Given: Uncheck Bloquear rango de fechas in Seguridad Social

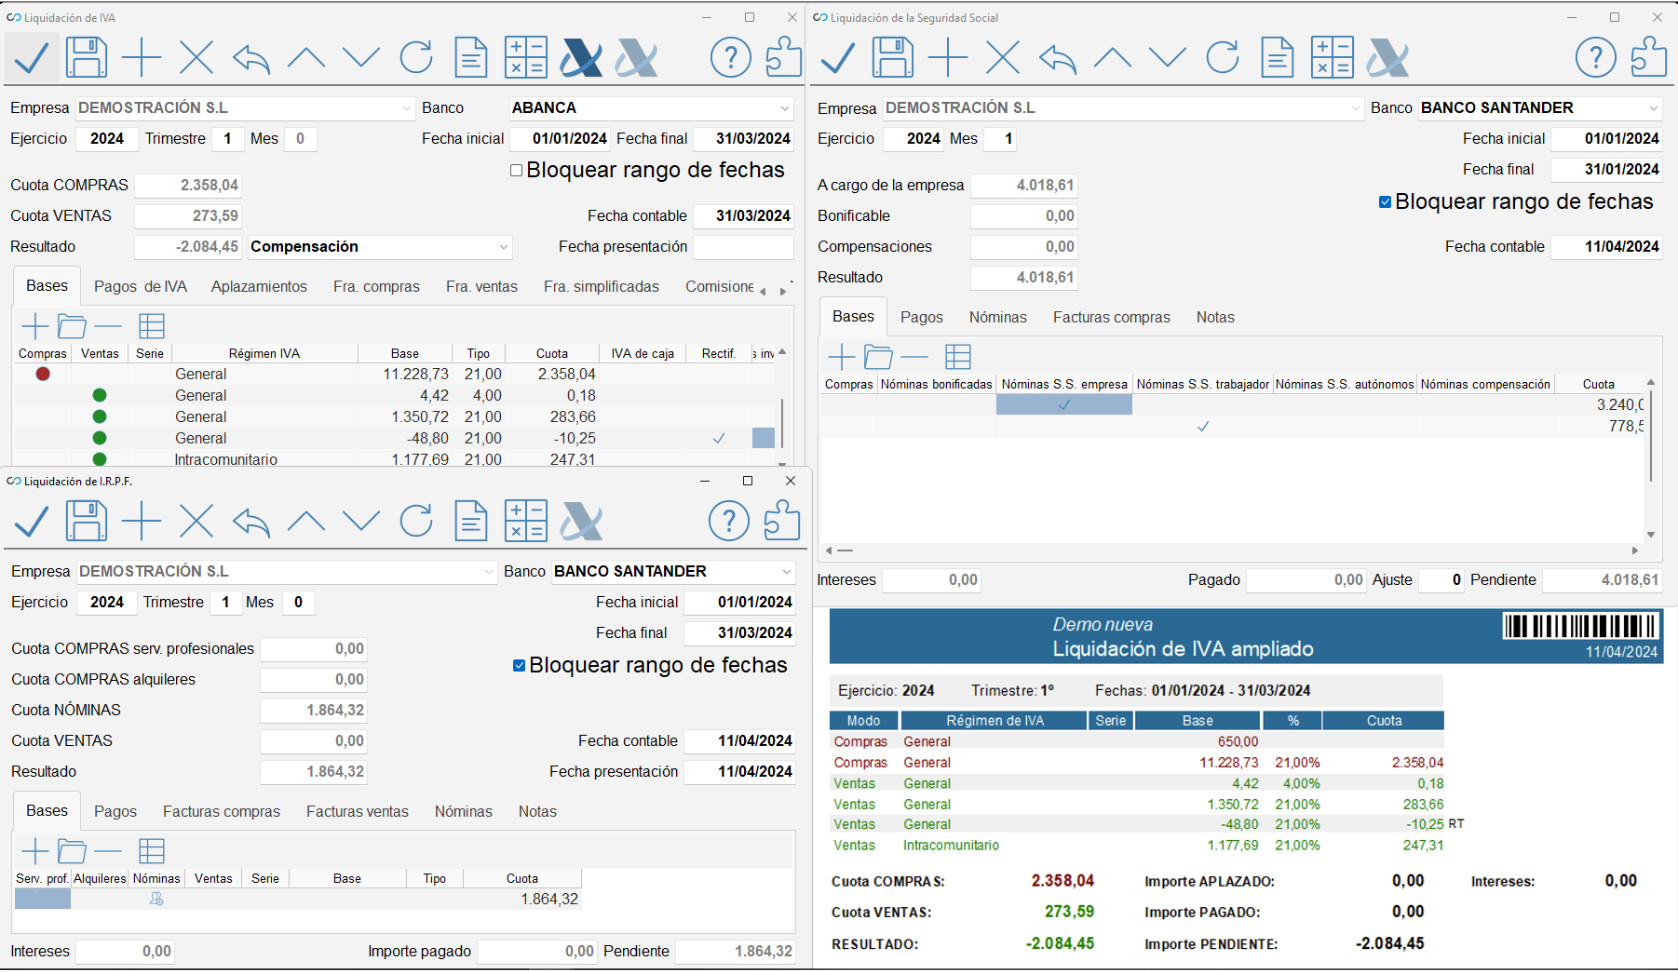Looking at the screenshot, I should point(1385,202).
